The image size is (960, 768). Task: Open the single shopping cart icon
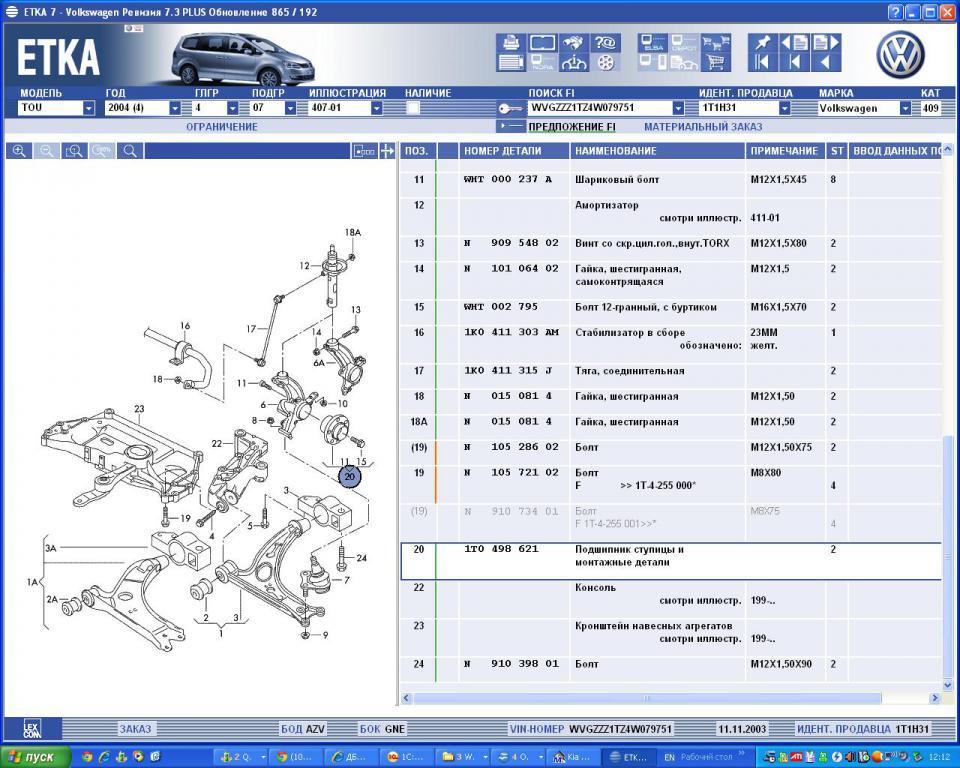(x=716, y=62)
